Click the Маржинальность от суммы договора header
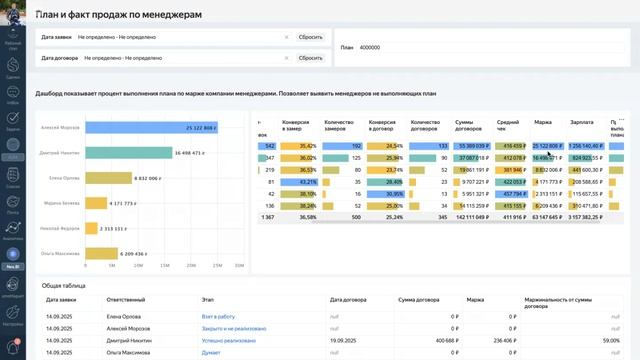 pyautogui.click(x=558, y=303)
